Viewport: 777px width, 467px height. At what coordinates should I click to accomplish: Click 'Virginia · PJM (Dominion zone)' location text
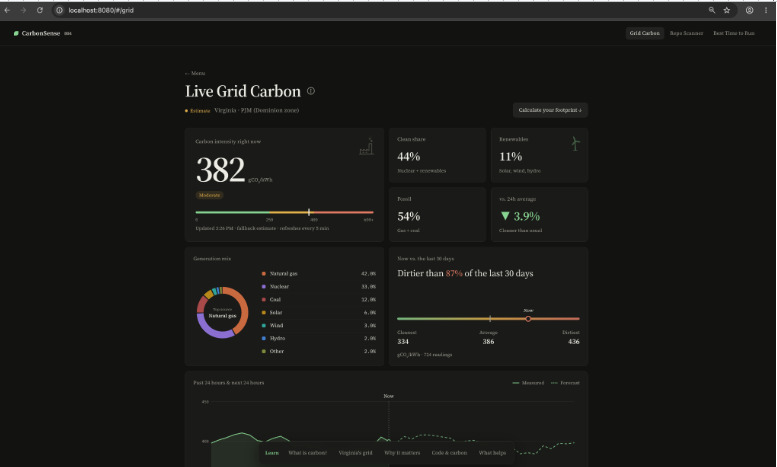tap(257, 111)
